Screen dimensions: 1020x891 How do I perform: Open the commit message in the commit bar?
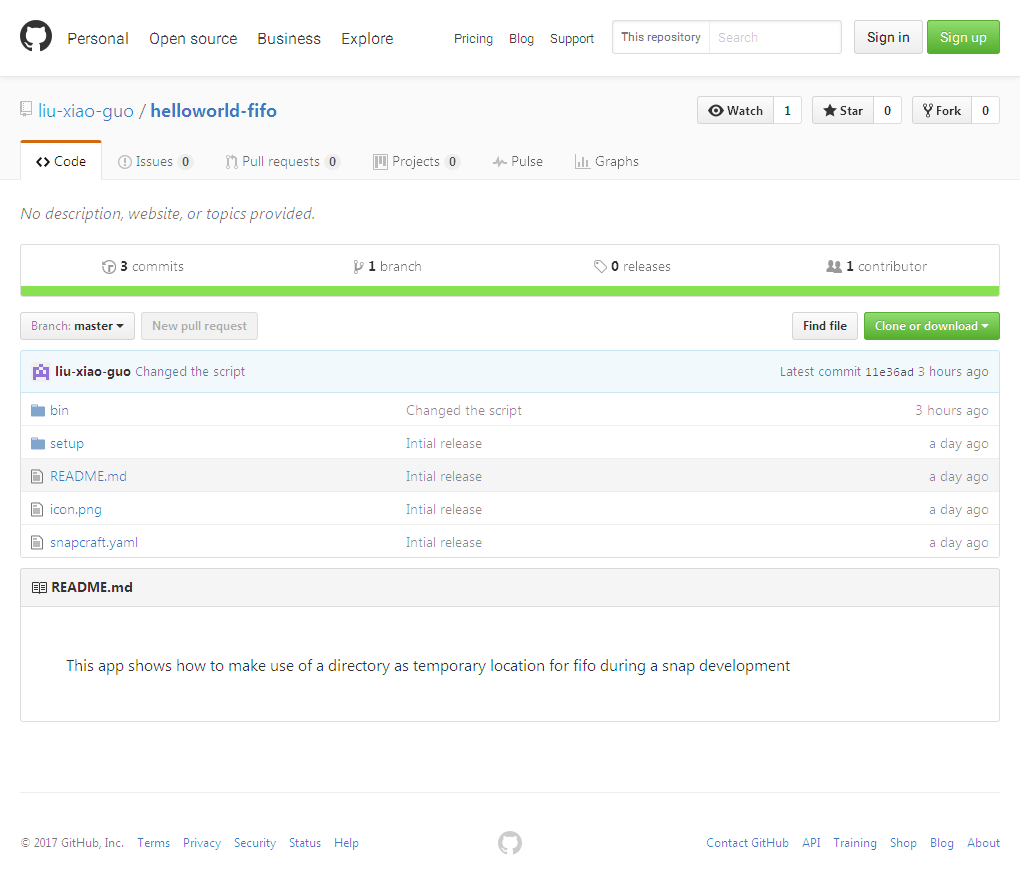pos(190,372)
